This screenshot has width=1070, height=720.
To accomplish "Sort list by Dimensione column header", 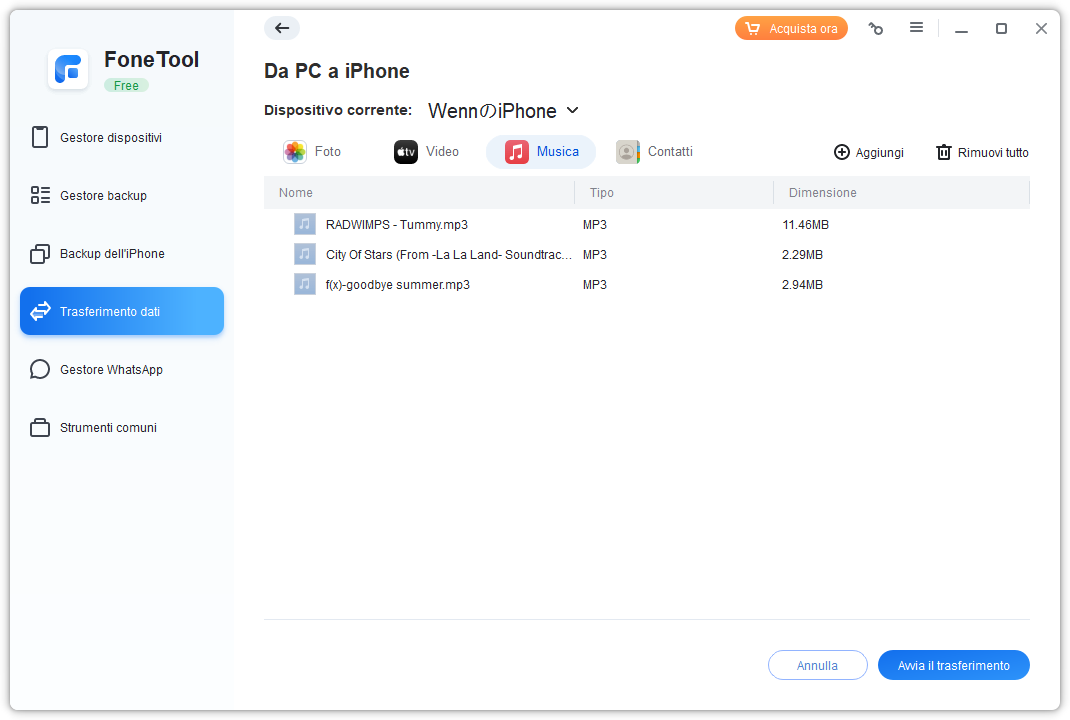I will (822, 192).
